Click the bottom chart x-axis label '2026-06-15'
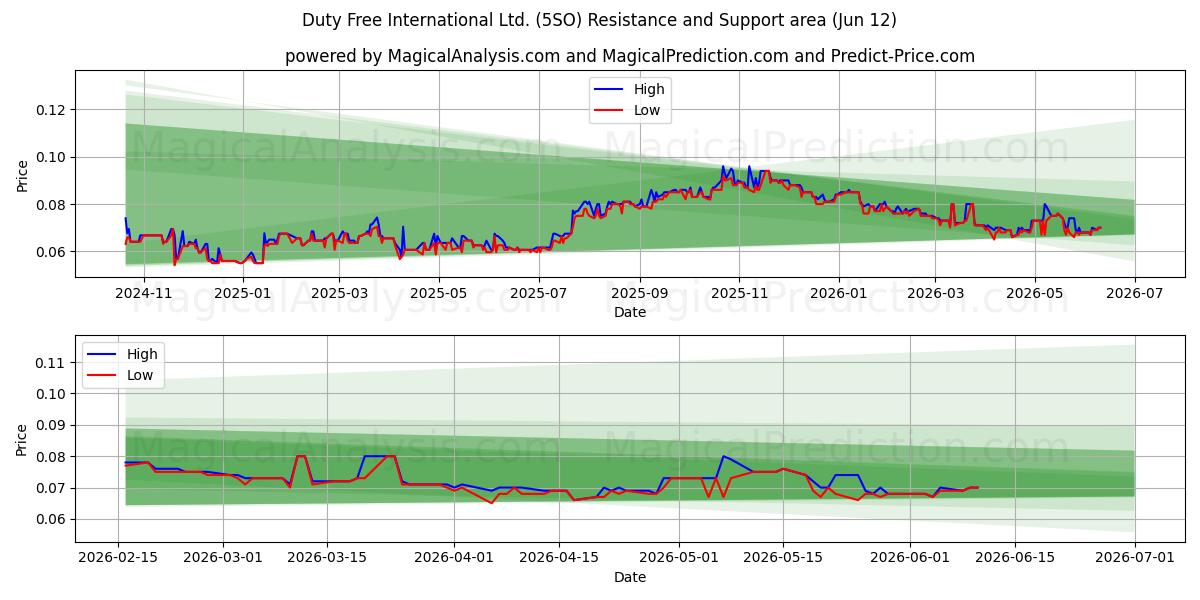This screenshot has width=1200, height=600. [x=1015, y=558]
